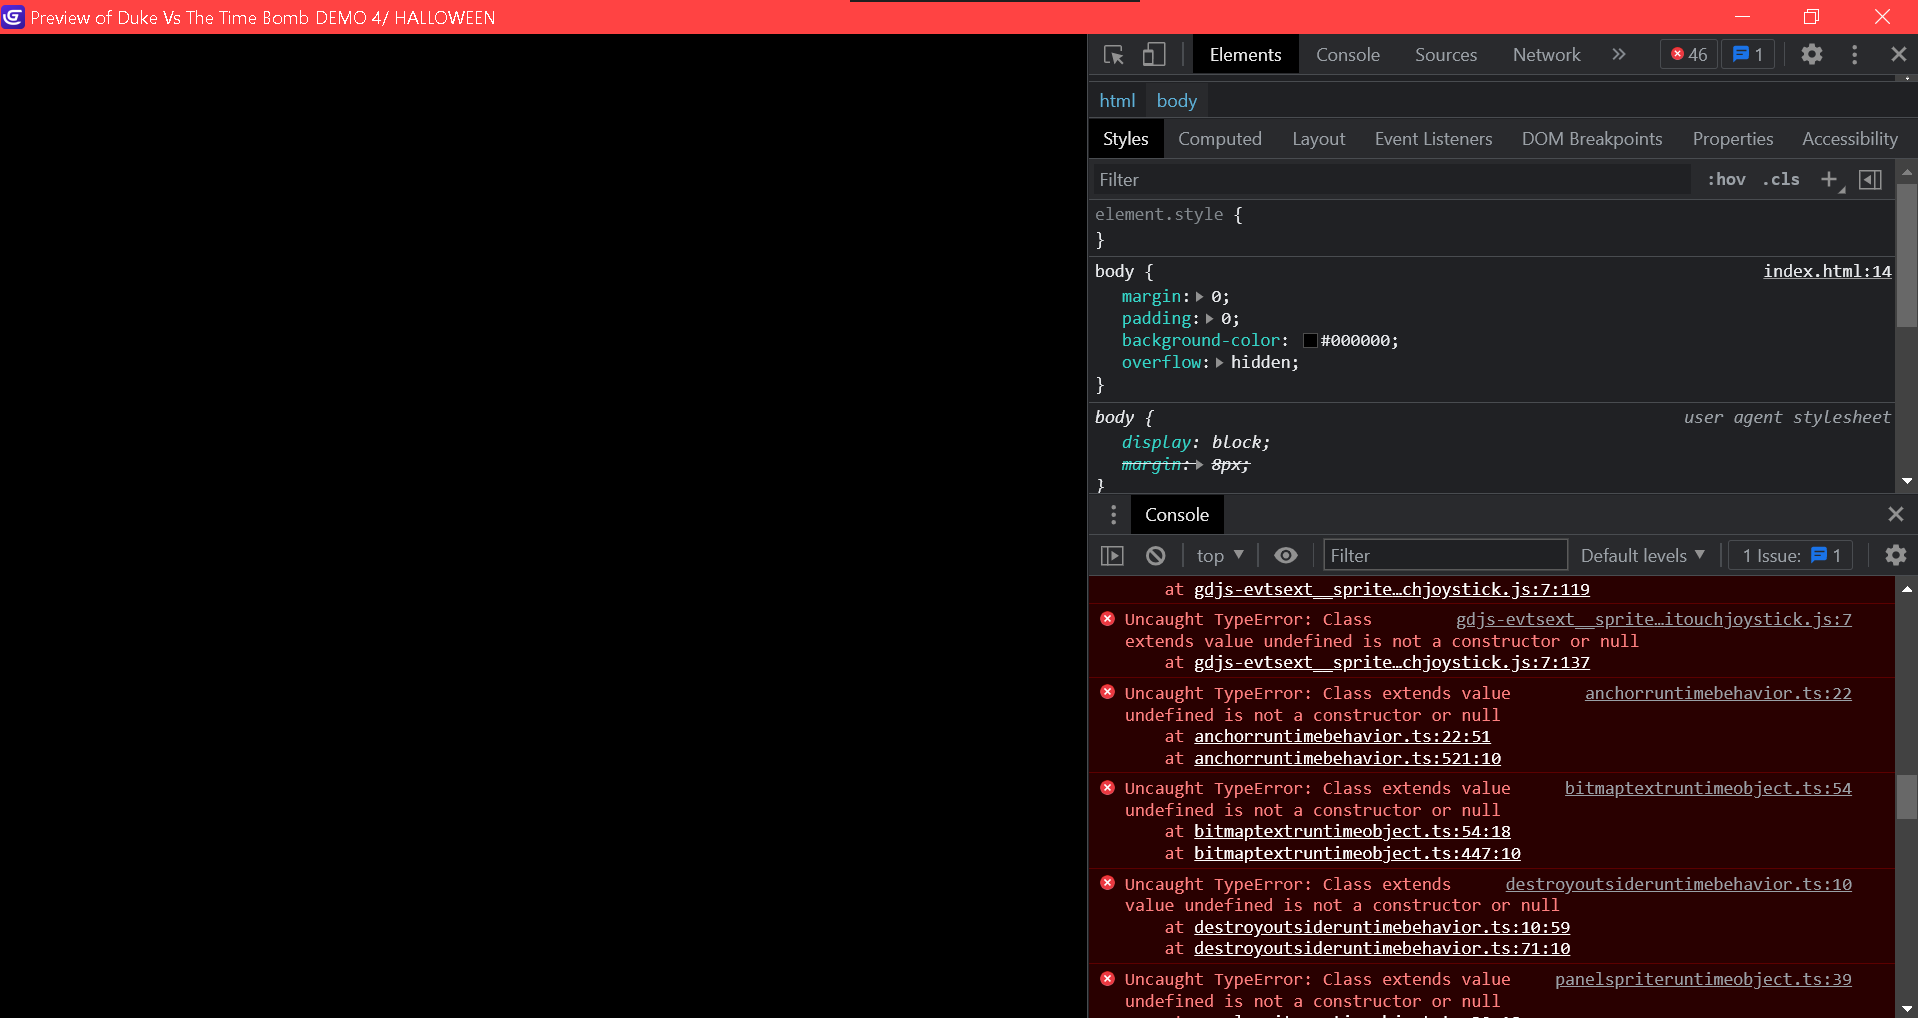The height and width of the screenshot is (1018, 1918).
Task: Click the black background-color swatch
Action: coord(1310,341)
